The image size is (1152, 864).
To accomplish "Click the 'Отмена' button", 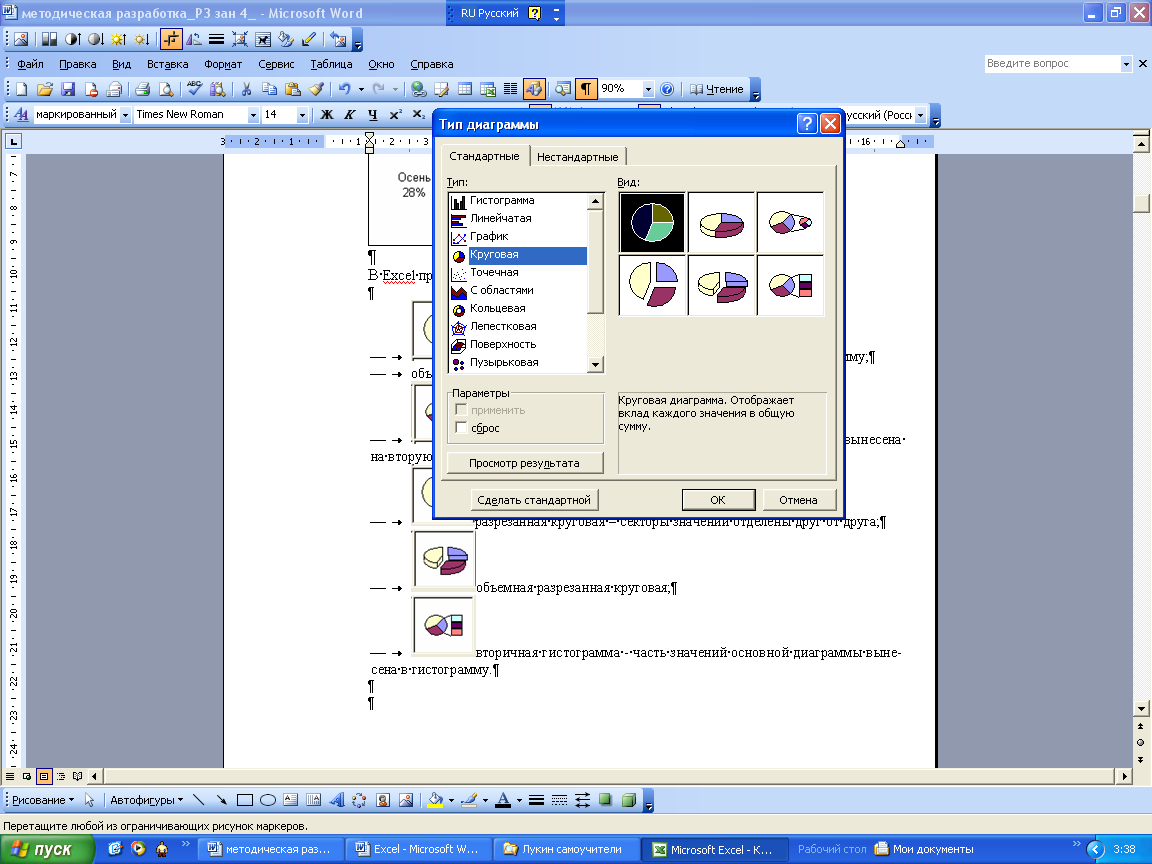I will pos(799,500).
